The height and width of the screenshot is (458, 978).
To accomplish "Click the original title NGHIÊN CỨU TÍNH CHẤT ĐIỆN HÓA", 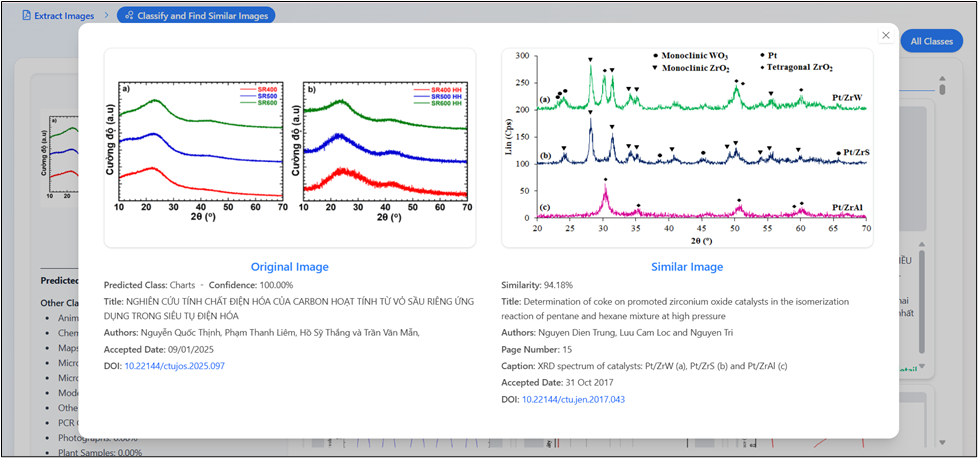I will coord(289,309).
